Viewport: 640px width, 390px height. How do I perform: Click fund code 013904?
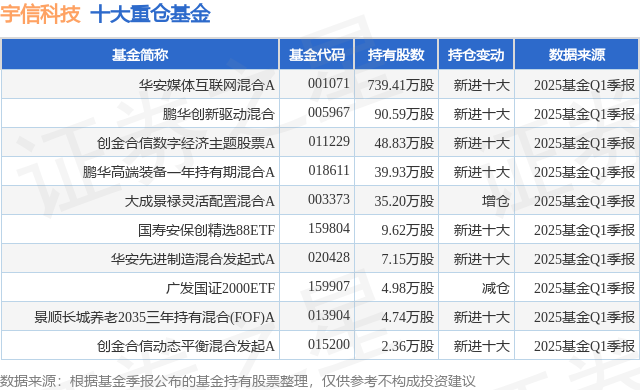coord(329,315)
